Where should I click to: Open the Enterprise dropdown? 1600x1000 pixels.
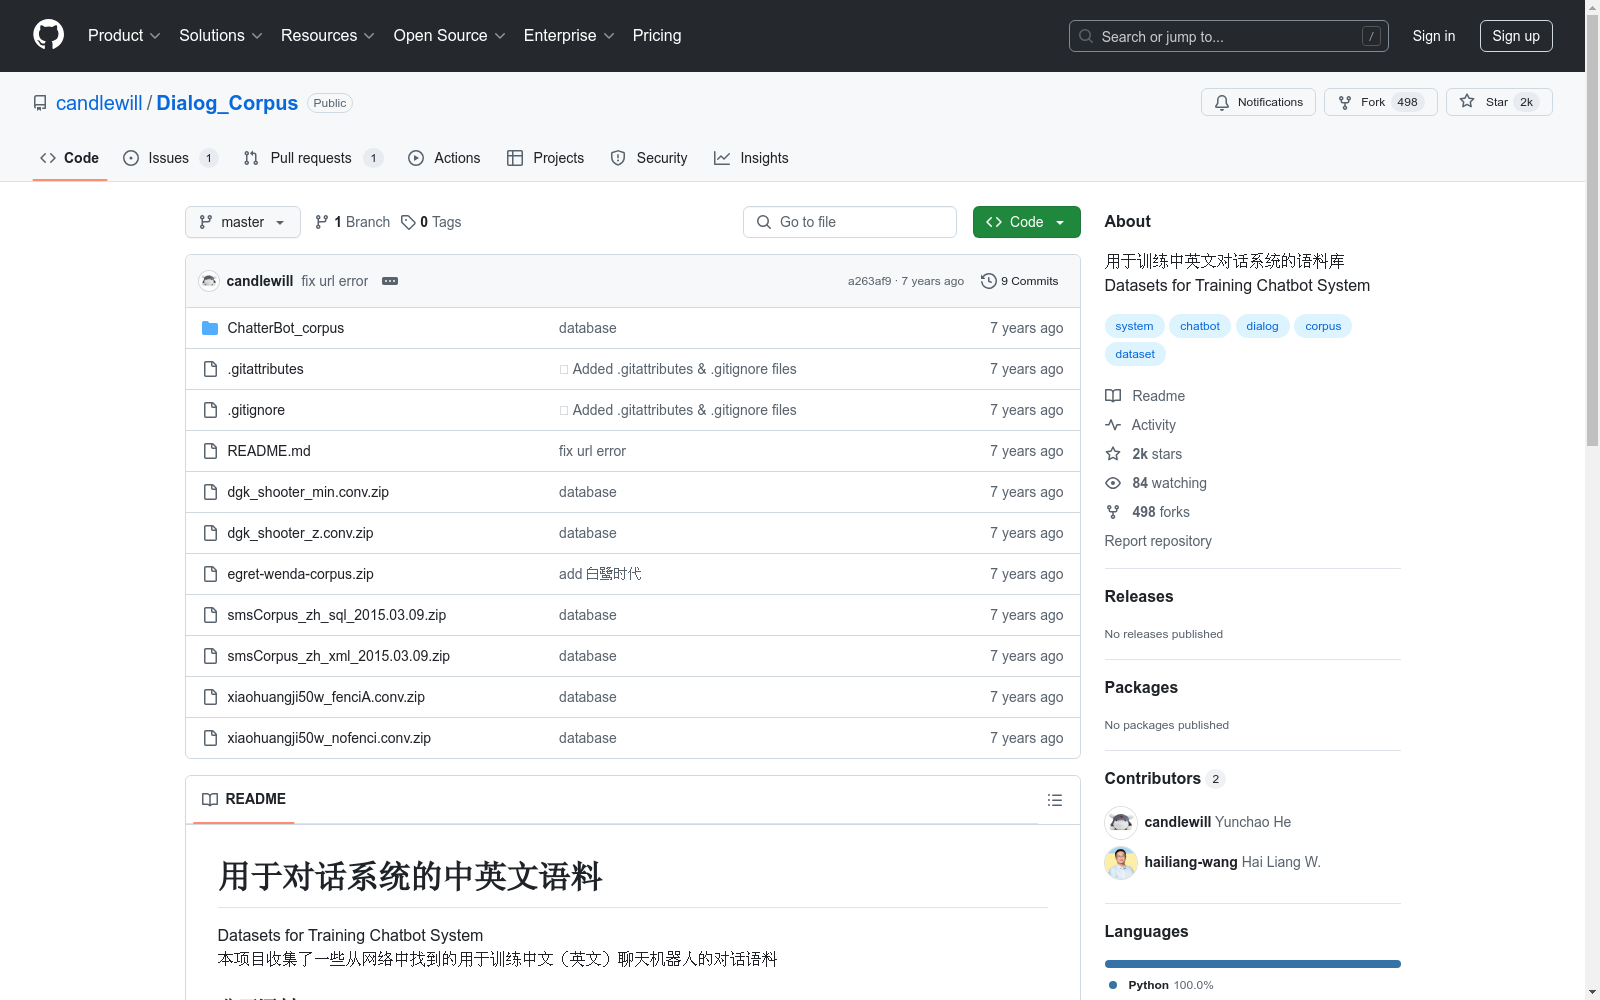tap(569, 36)
